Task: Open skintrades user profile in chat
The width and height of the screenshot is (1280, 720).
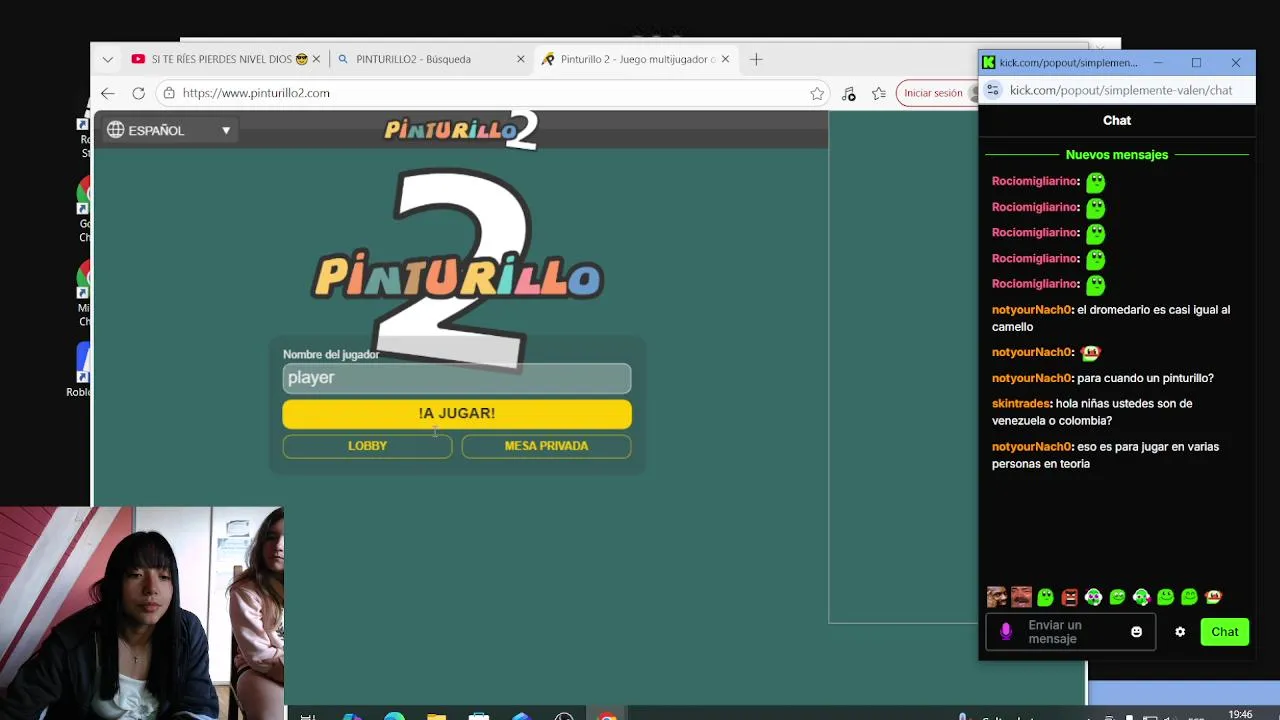Action: (x=1021, y=404)
